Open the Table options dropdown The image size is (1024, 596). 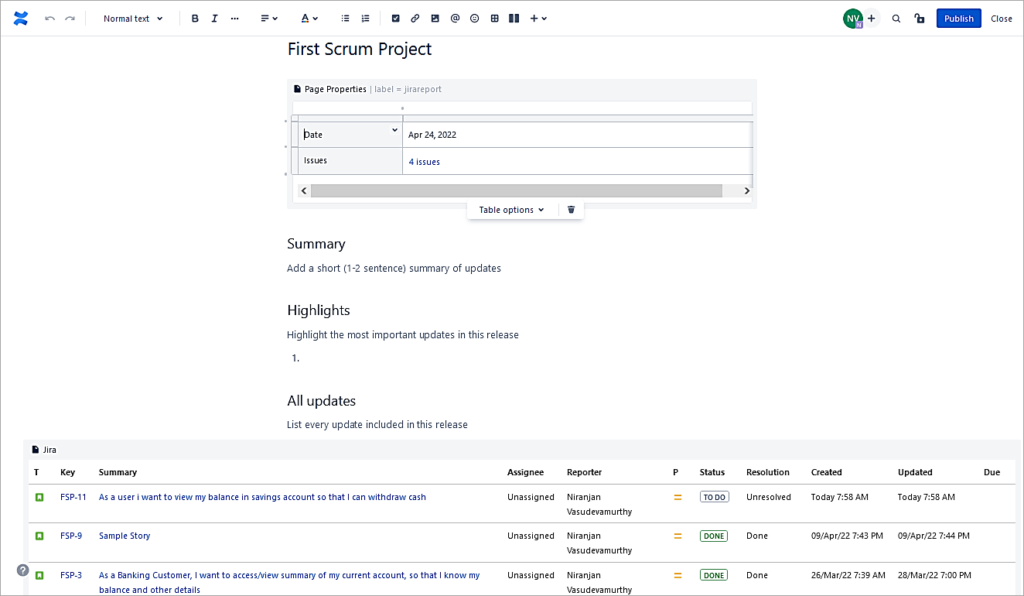click(508, 209)
